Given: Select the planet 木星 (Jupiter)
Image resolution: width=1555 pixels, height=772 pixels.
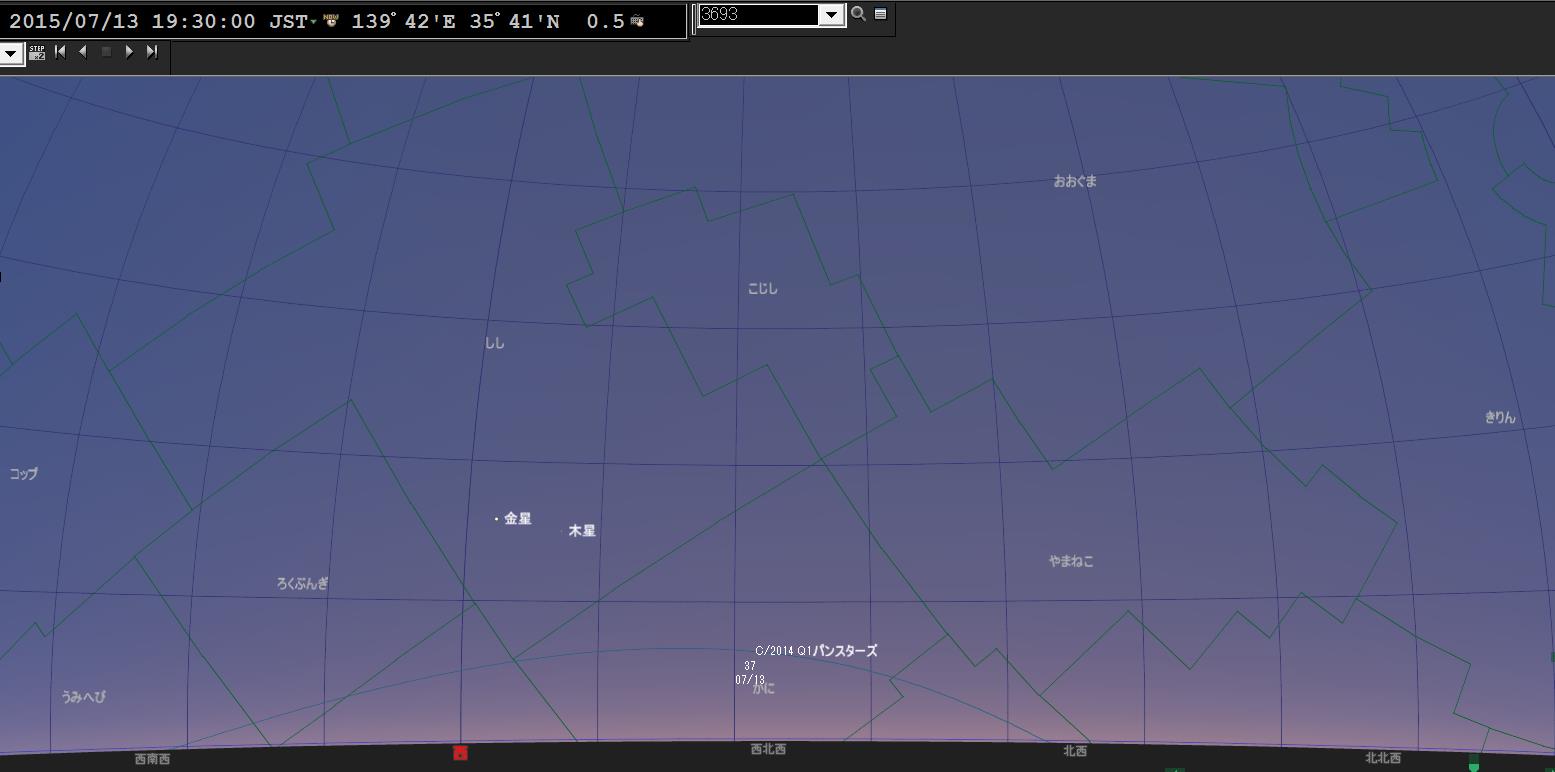Looking at the screenshot, I should pos(582,530).
